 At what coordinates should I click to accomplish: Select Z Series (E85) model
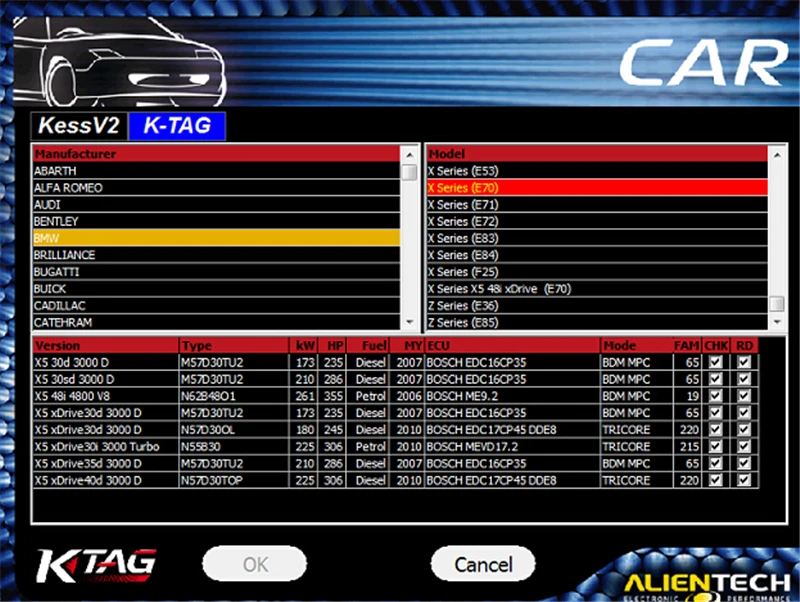[x=597, y=322]
